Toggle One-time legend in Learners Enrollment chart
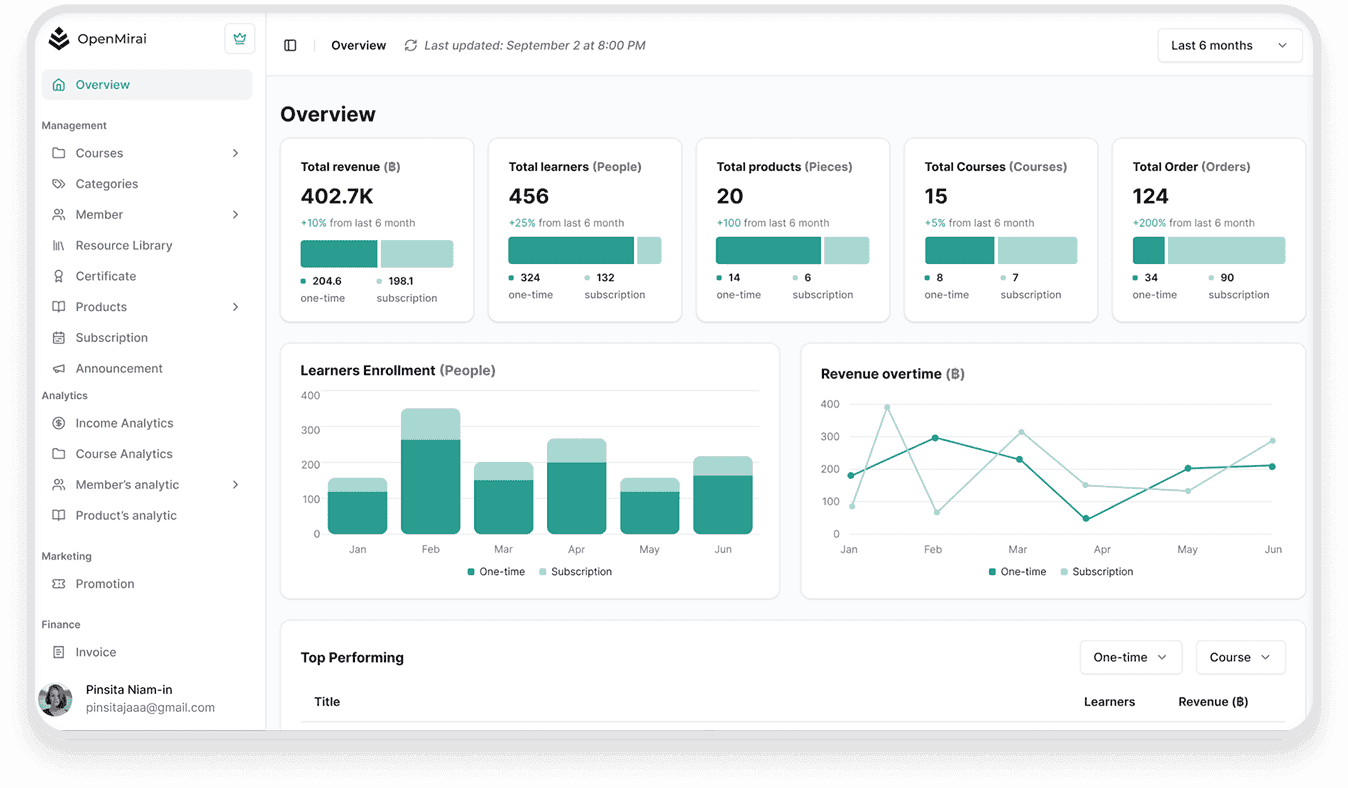Viewport: 1348px width, 788px height. pyautogui.click(x=496, y=572)
